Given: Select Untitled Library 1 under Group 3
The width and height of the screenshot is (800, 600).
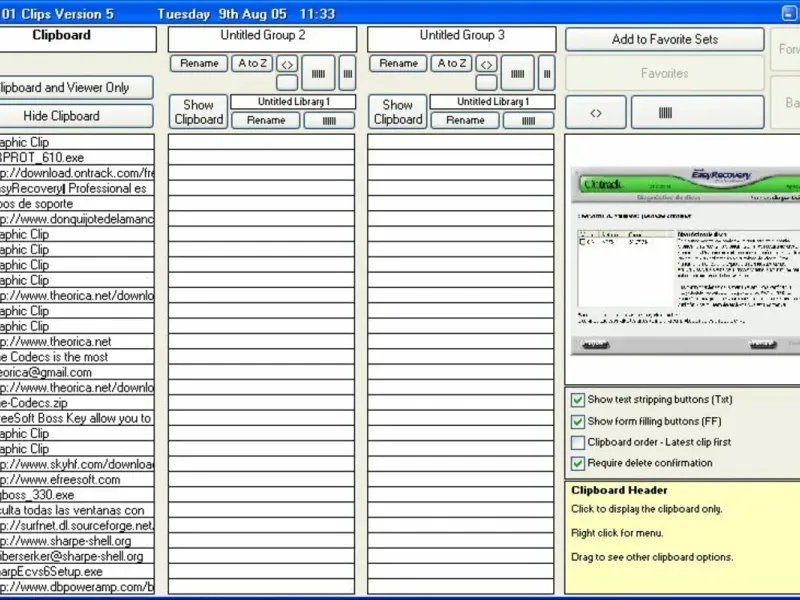Looking at the screenshot, I should (x=492, y=102).
